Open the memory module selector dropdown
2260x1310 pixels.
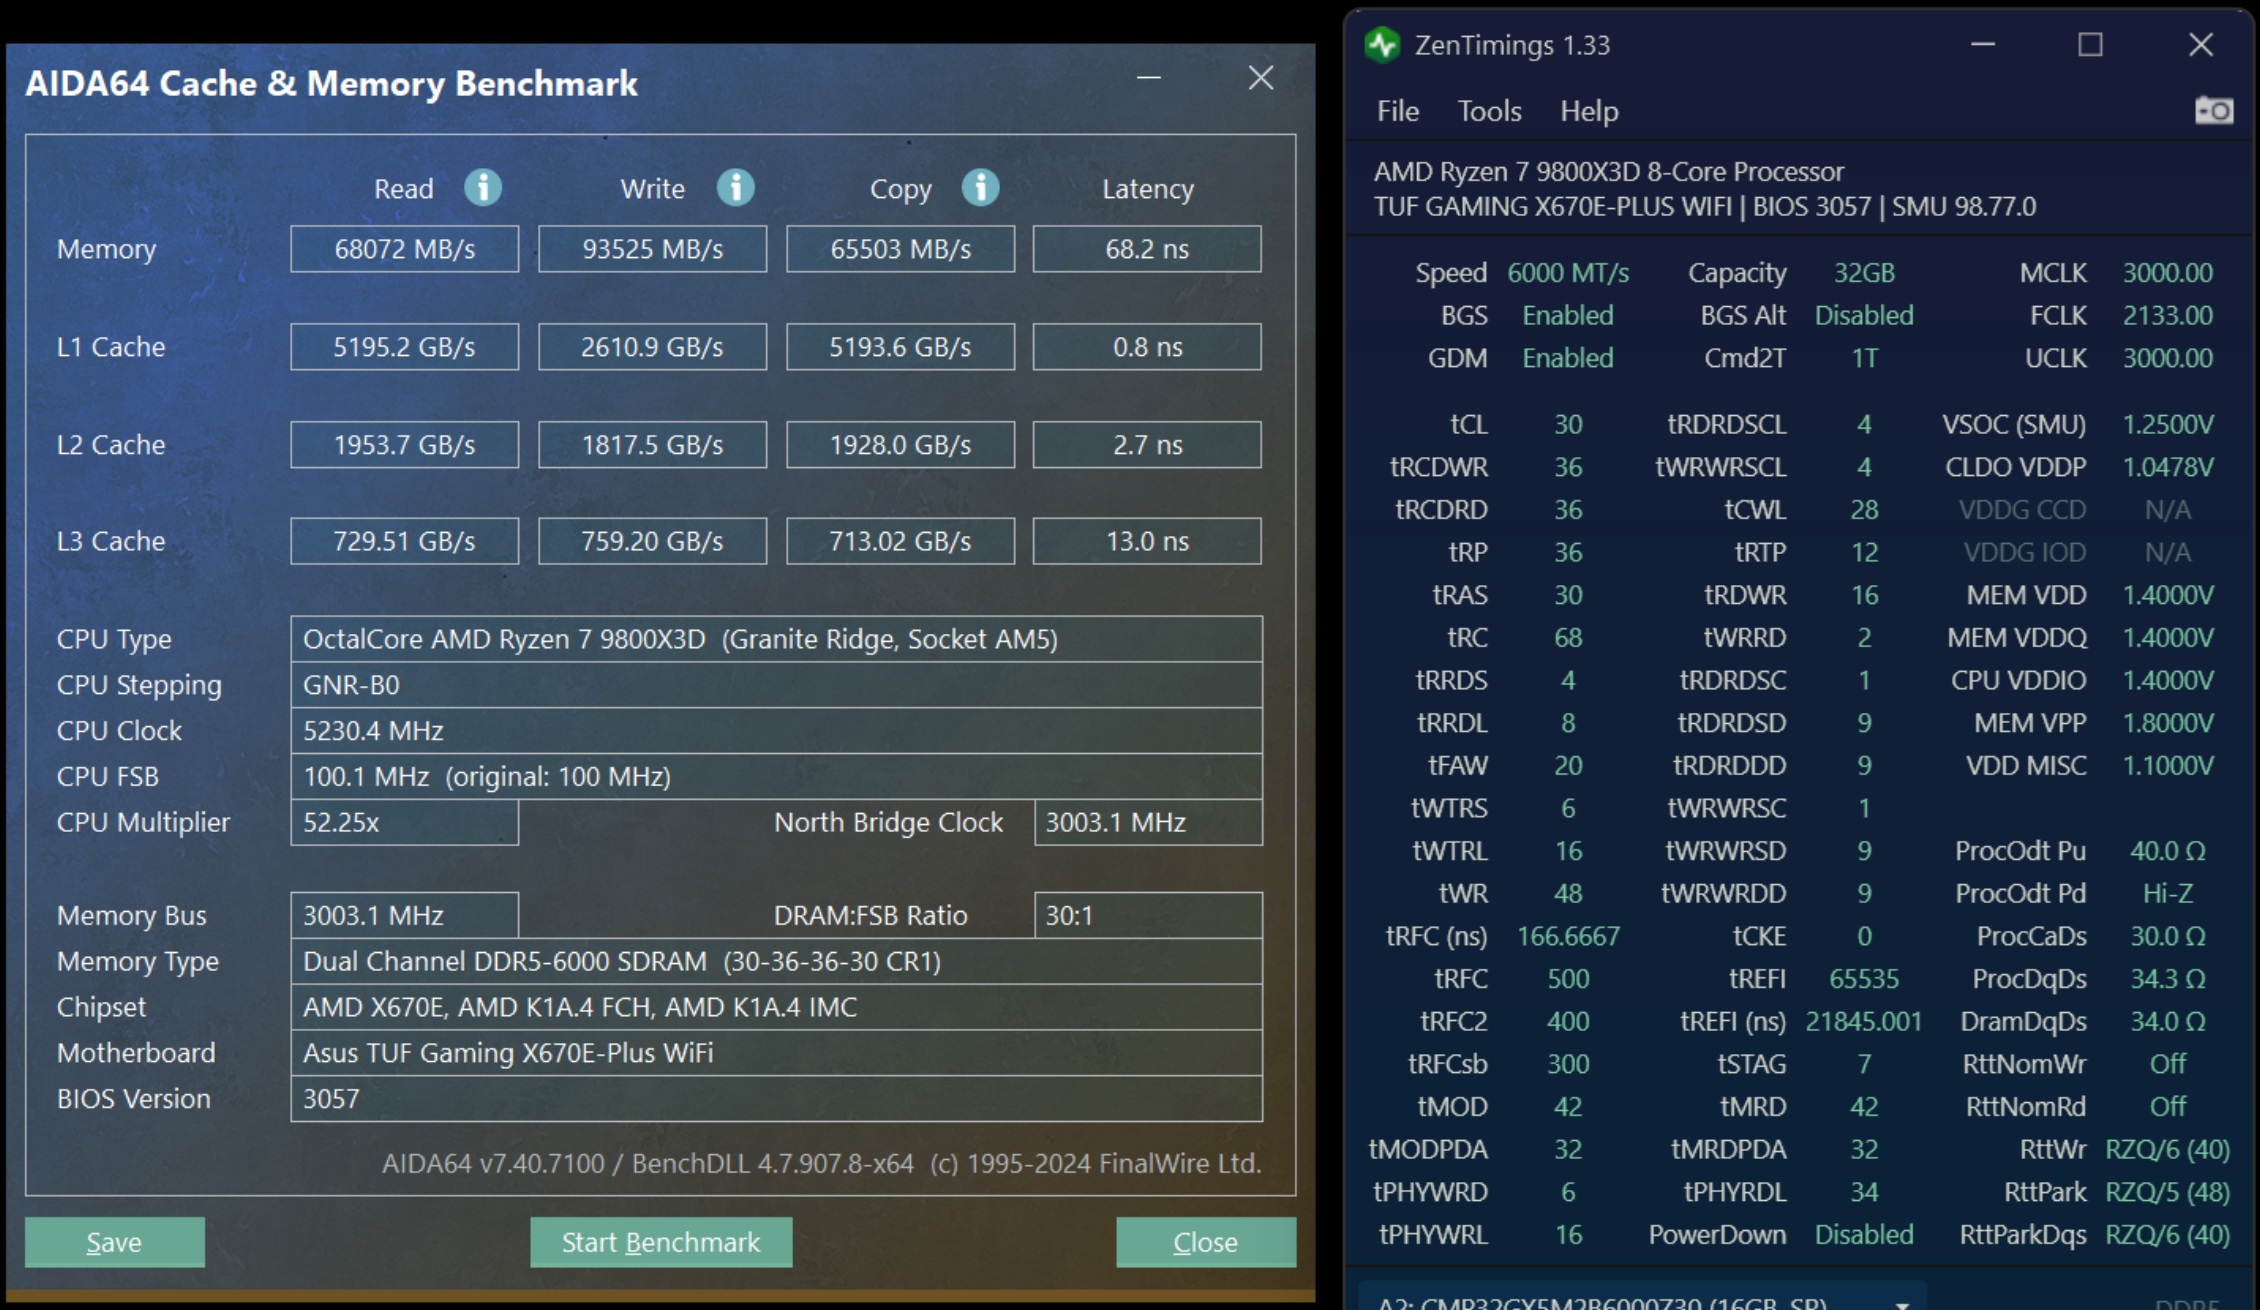tap(1902, 1302)
